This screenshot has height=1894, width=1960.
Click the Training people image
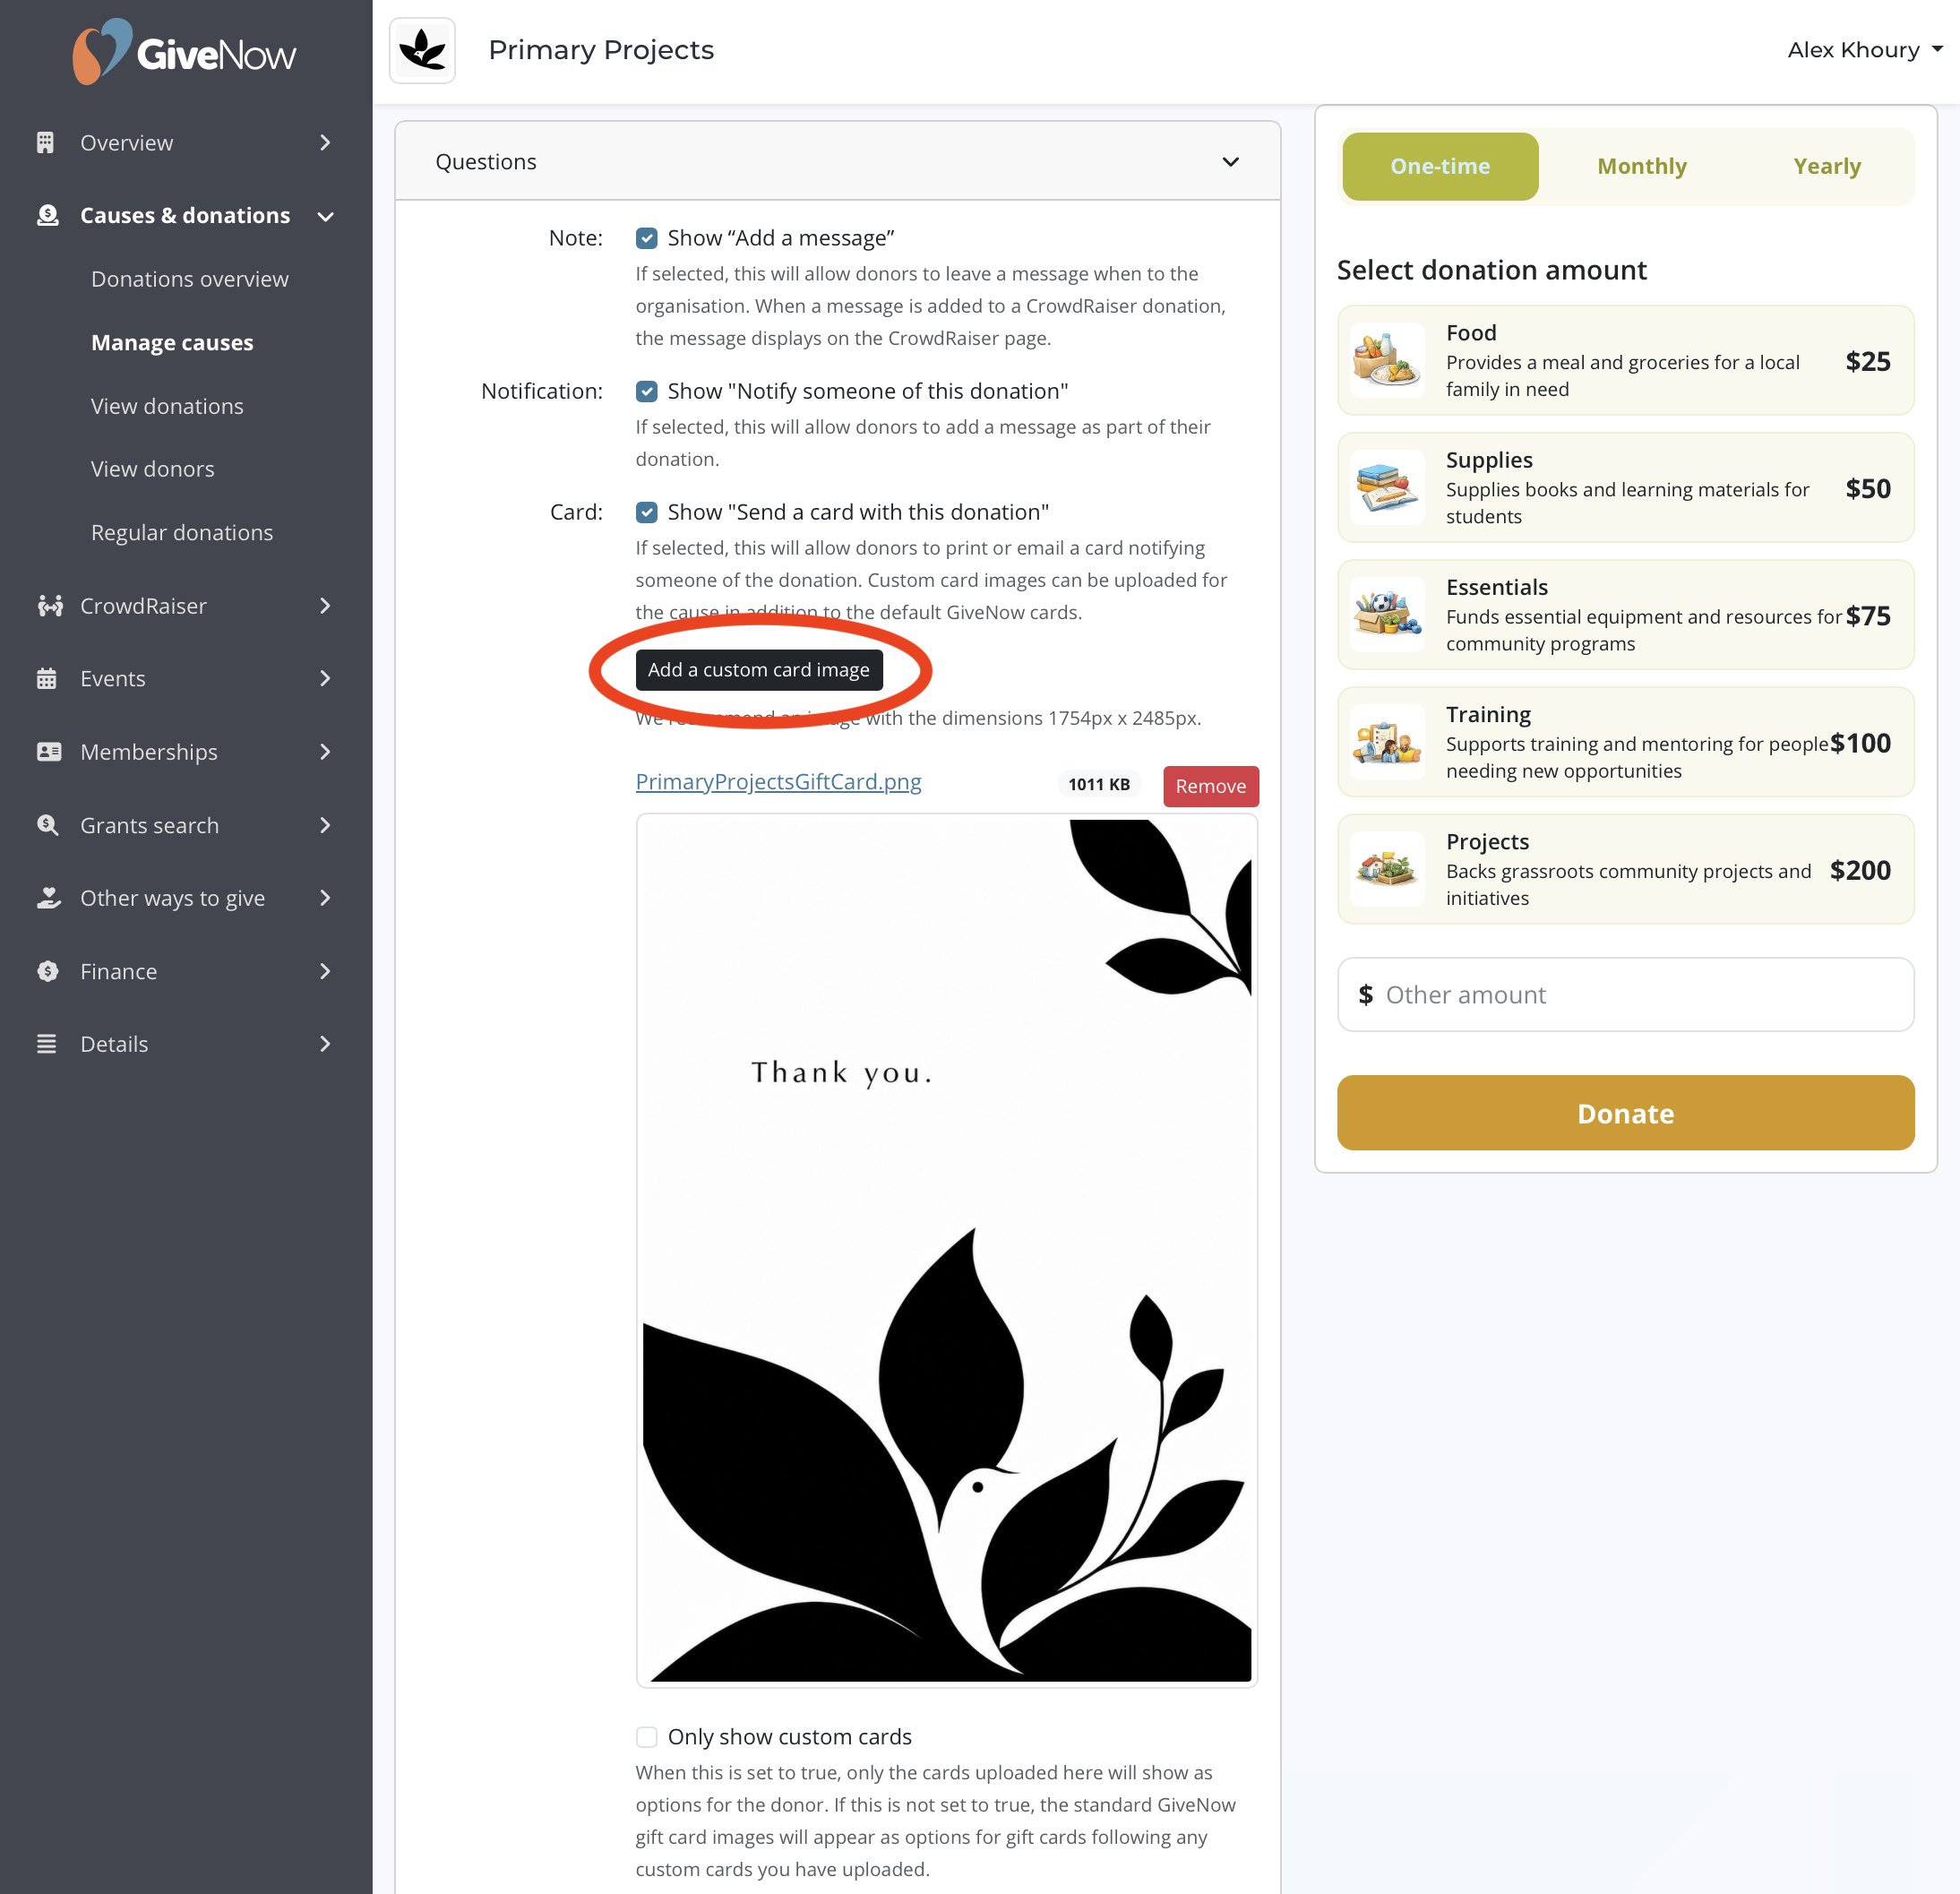pos(1387,742)
